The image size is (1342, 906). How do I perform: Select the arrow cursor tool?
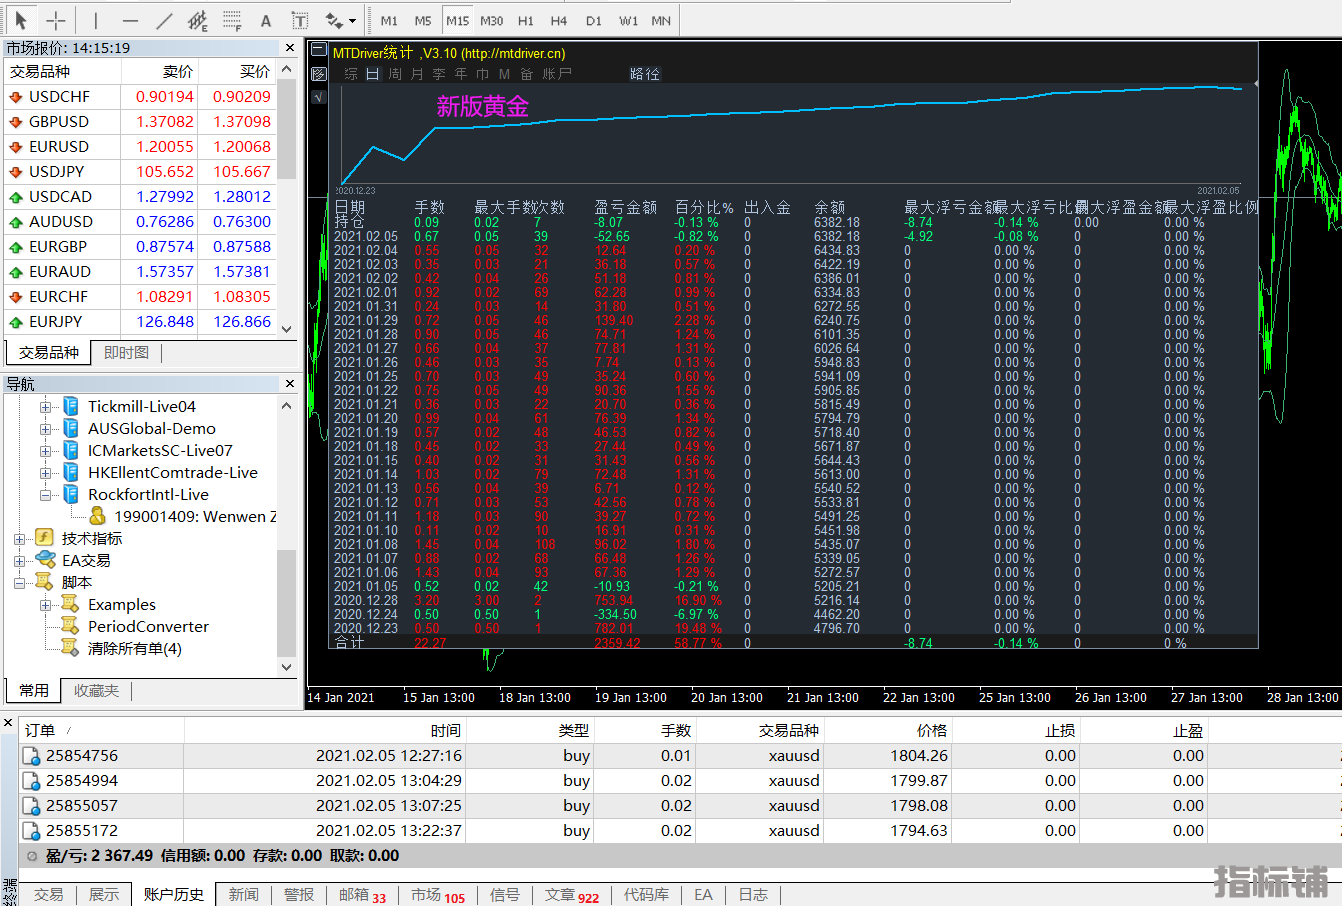[20, 20]
